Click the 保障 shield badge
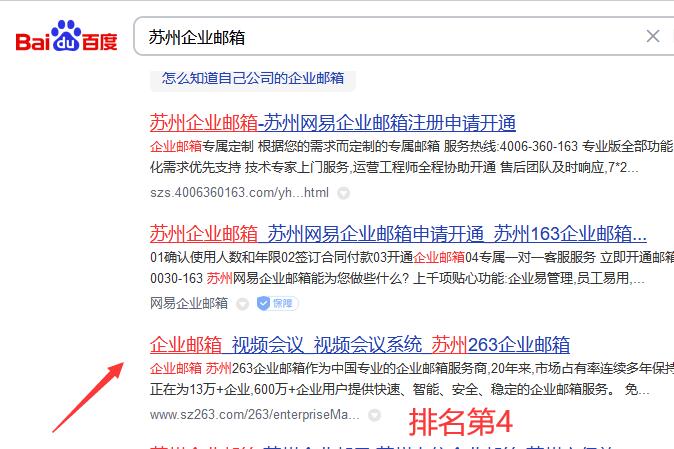 pyautogui.click(x=277, y=303)
